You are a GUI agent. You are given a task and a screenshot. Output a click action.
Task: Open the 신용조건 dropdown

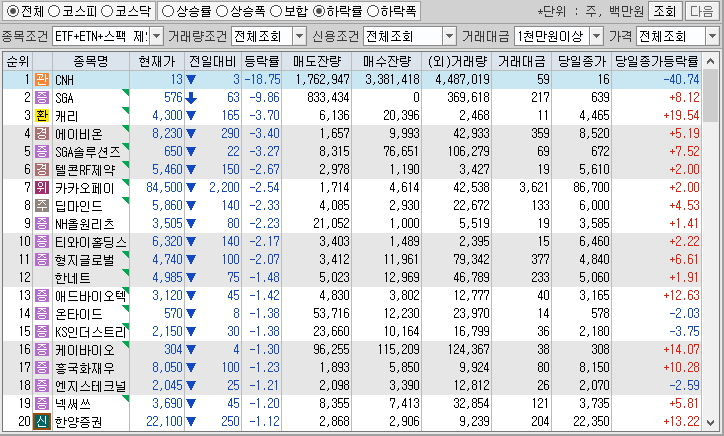450,36
